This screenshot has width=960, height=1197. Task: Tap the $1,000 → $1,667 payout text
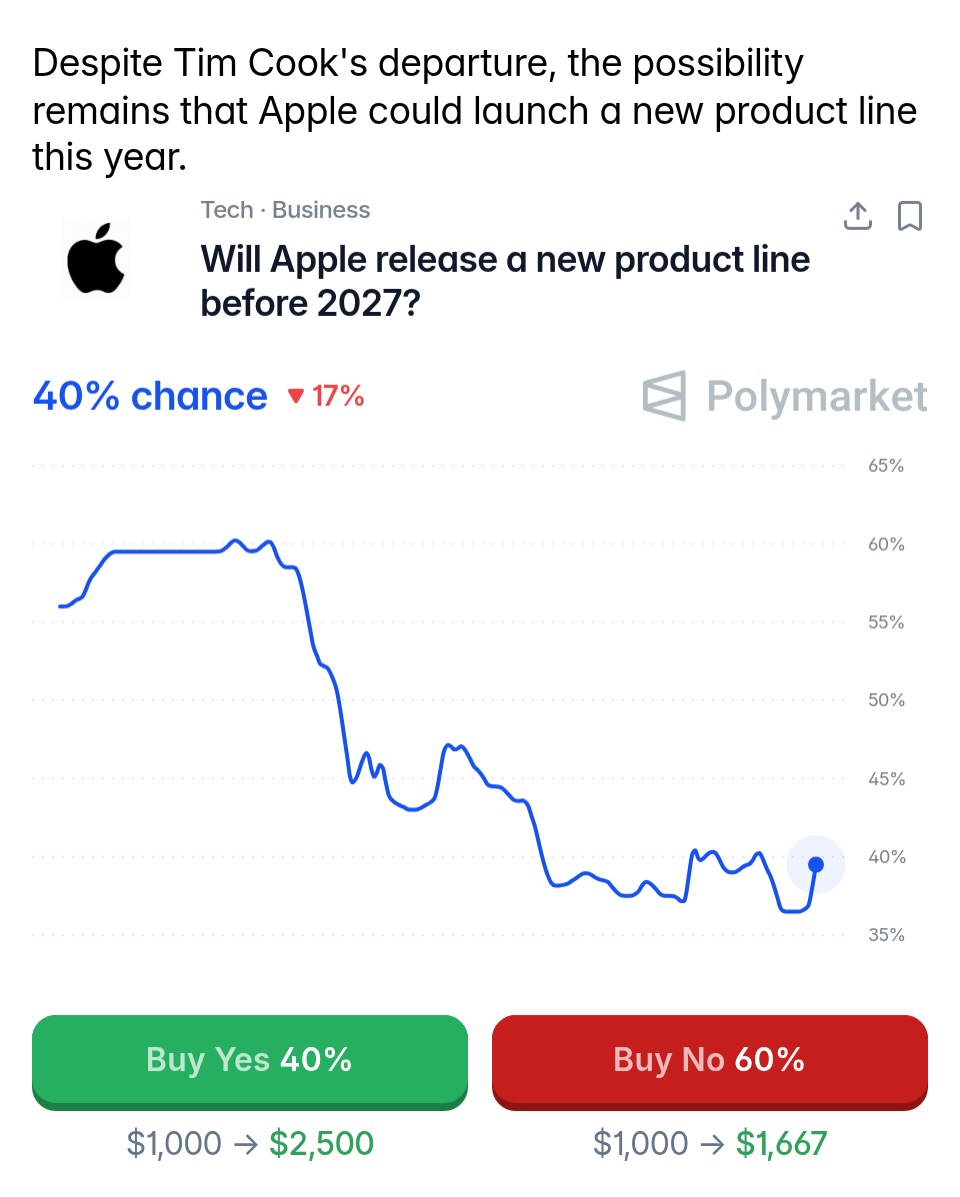(x=710, y=1143)
